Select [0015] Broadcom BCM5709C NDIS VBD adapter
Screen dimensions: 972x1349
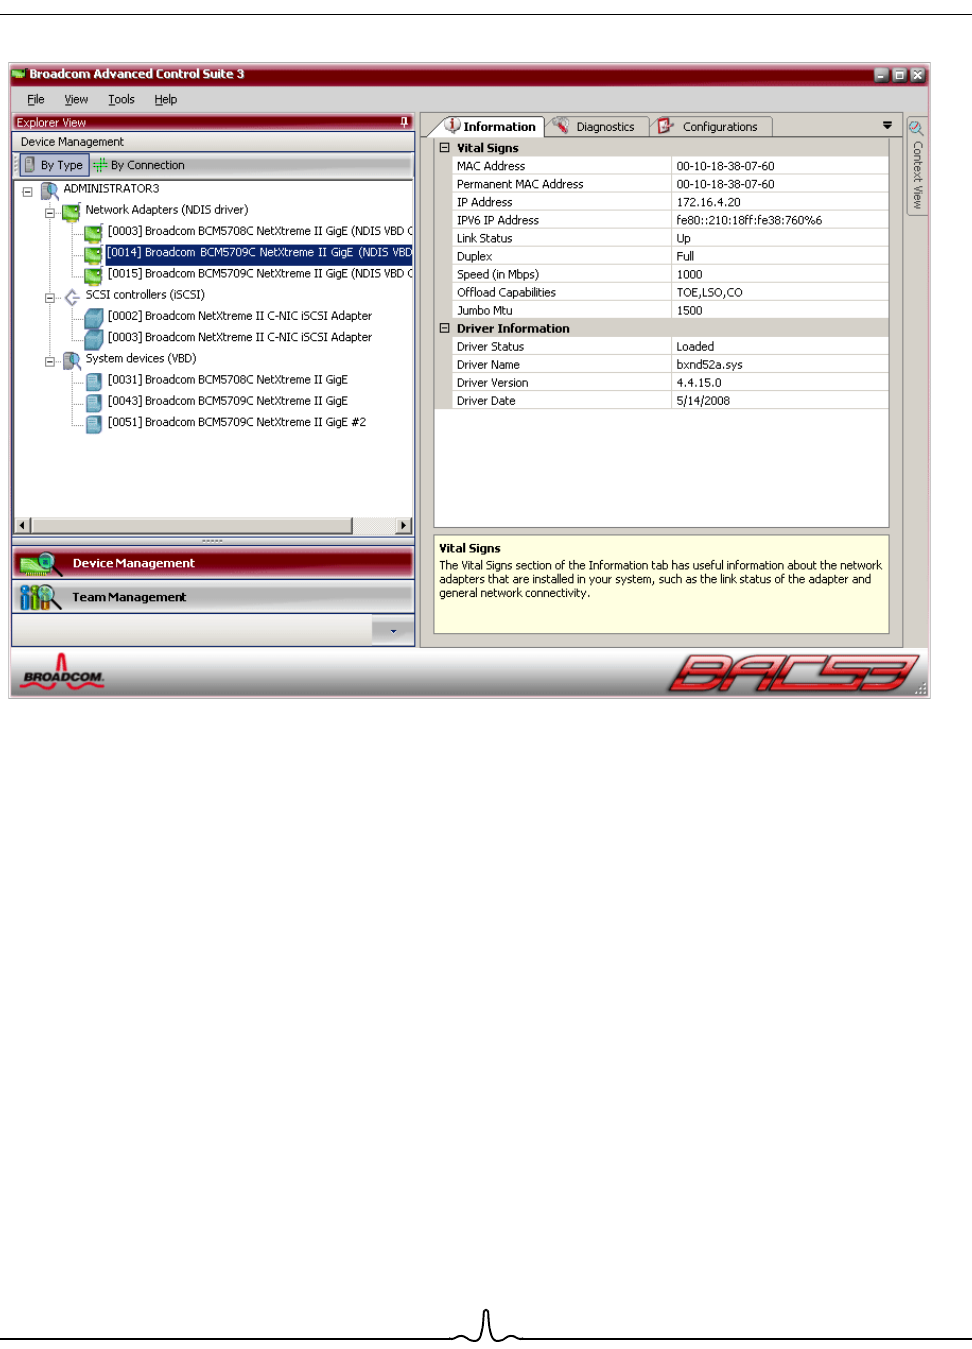click(x=260, y=273)
